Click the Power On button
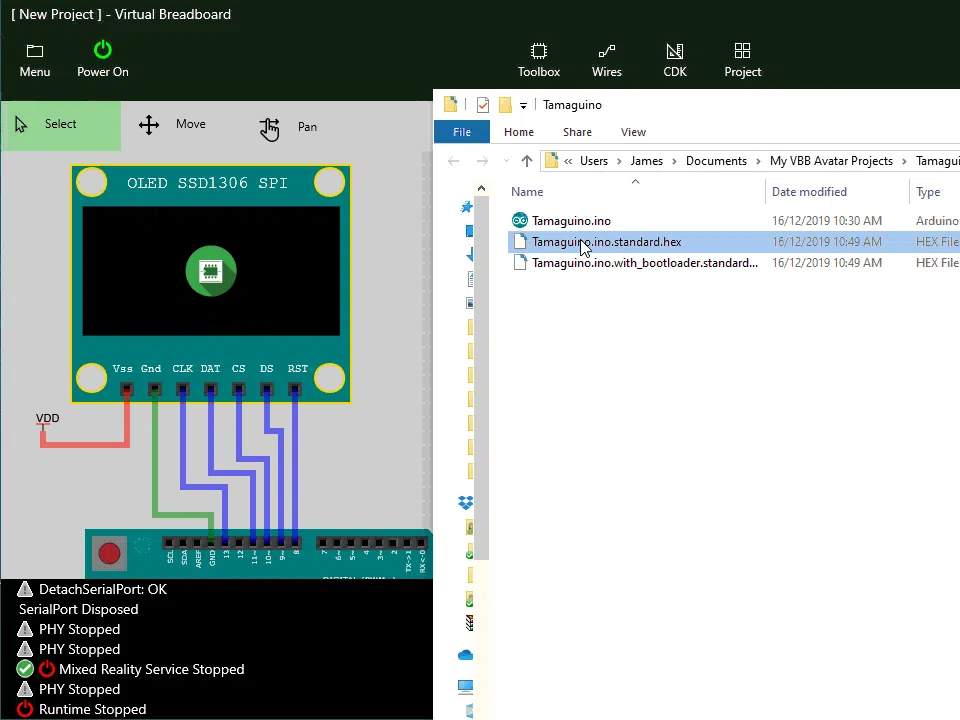The width and height of the screenshot is (960, 720). [103, 60]
